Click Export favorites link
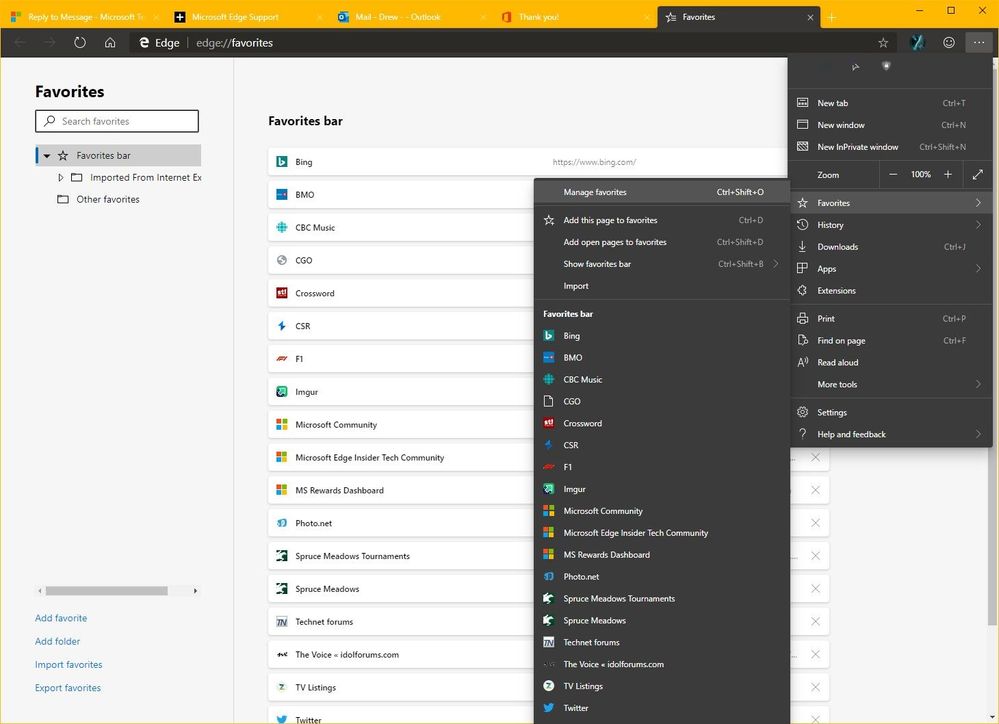Viewport: 999px width, 724px height. tap(68, 688)
